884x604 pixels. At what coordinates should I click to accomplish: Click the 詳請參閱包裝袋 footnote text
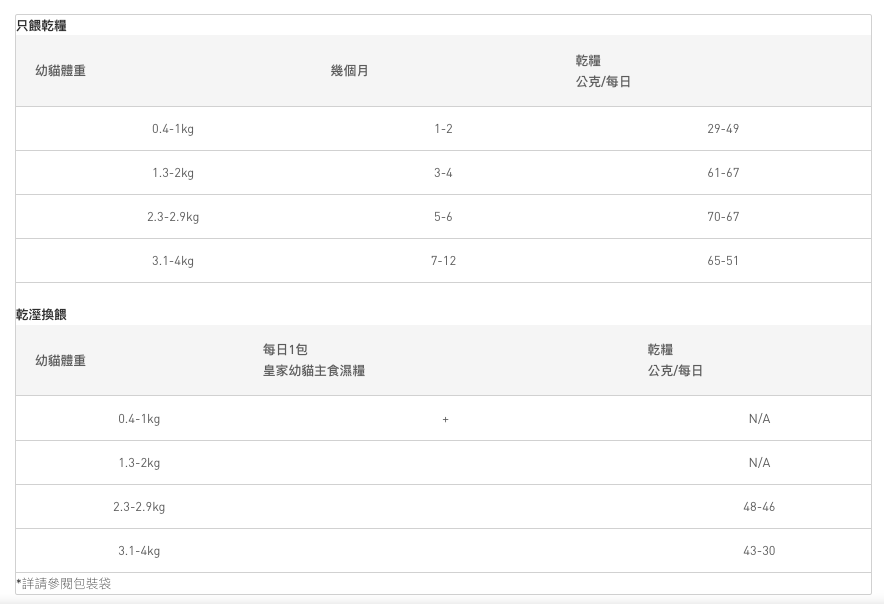point(64,583)
